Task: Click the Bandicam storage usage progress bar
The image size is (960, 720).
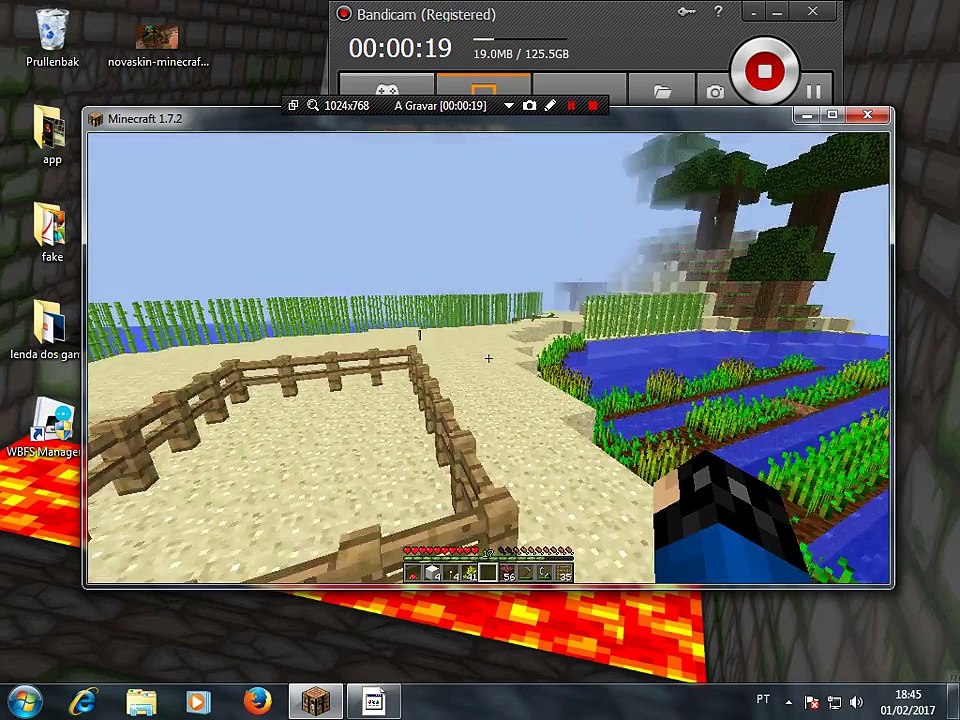Action: (520, 39)
